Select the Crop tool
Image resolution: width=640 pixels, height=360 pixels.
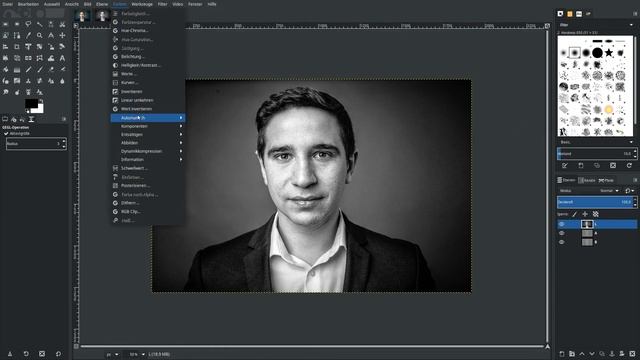tap(17, 47)
